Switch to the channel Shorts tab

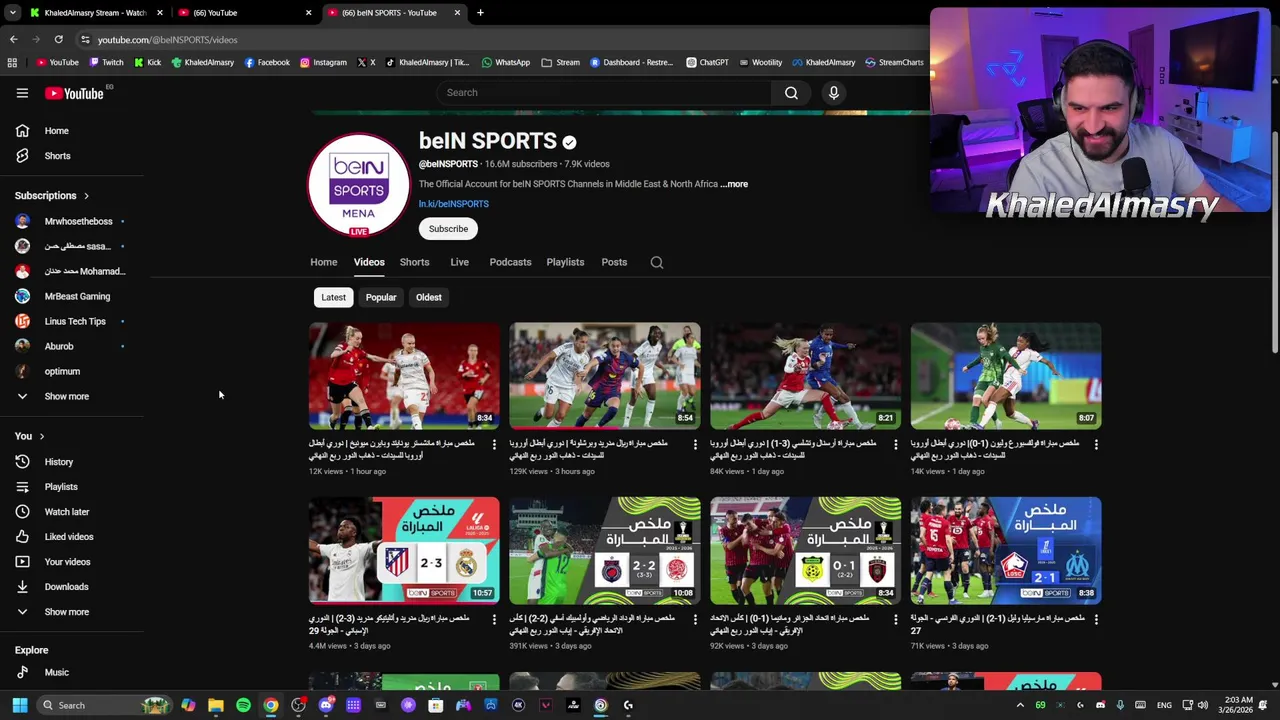[414, 262]
